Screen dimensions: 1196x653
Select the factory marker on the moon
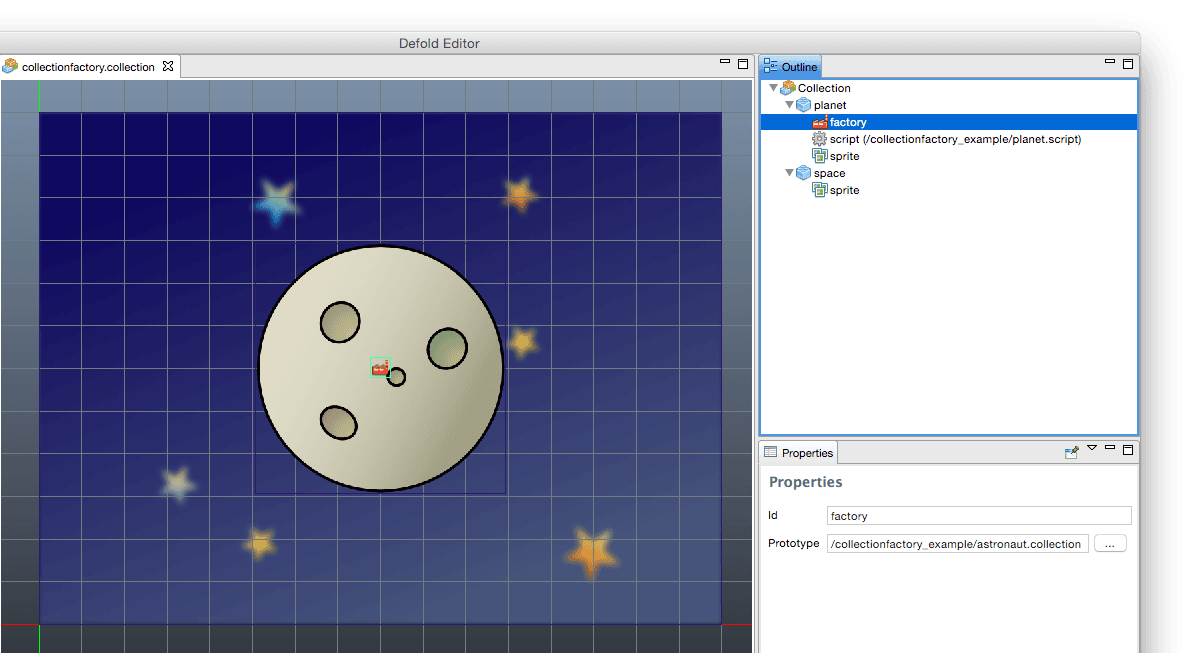[380, 368]
